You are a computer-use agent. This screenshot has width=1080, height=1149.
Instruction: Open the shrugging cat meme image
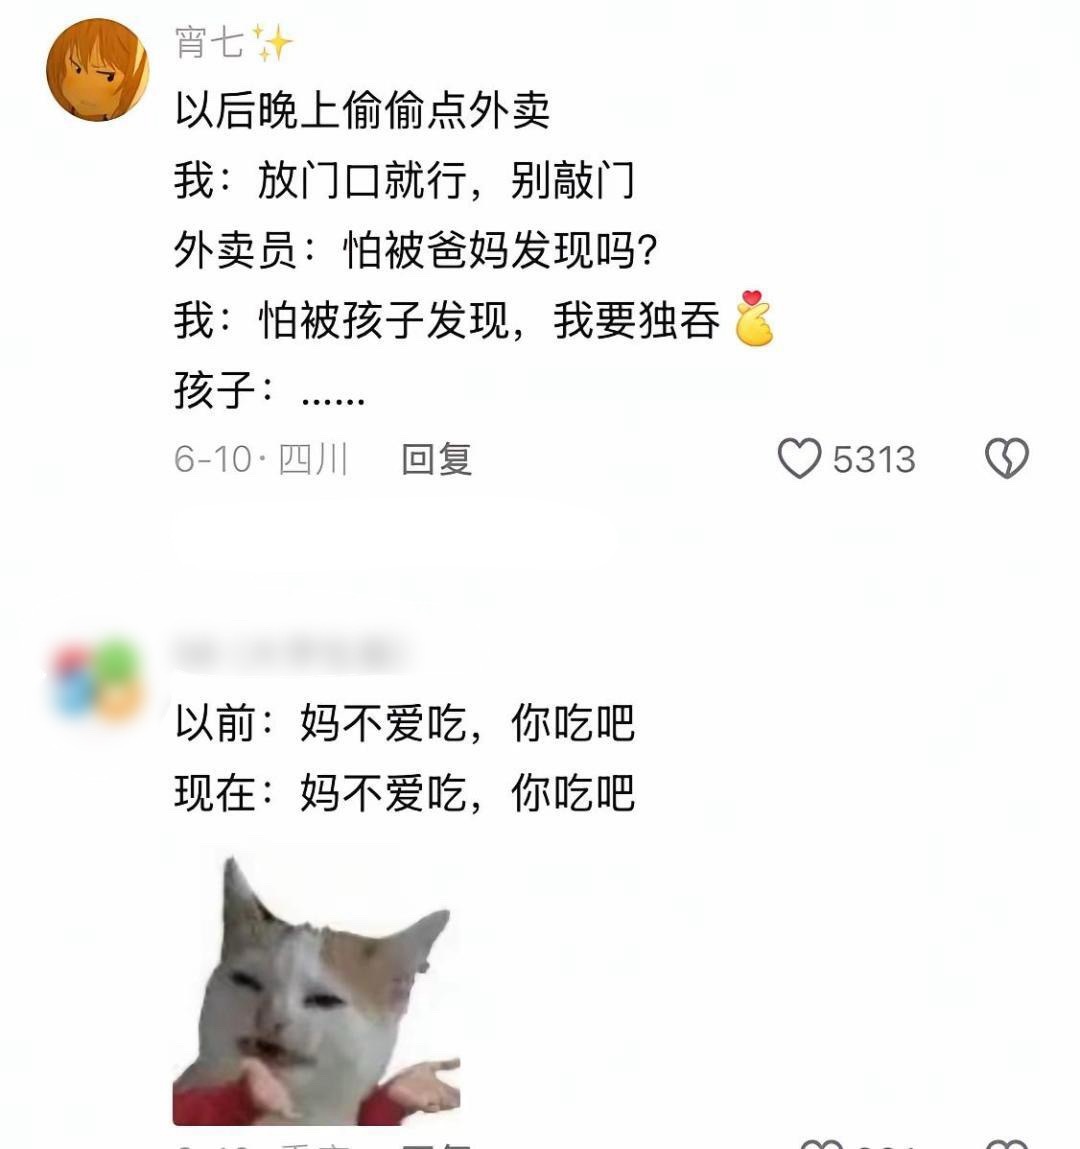(317, 991)
